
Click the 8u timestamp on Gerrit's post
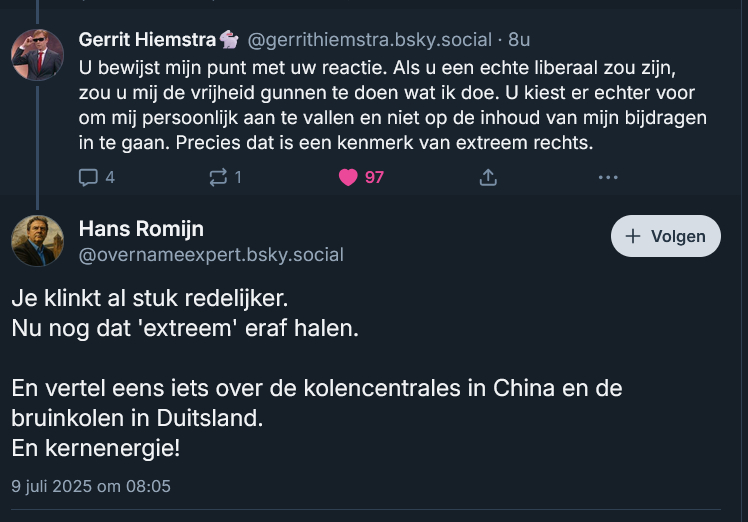pos(519,40)
